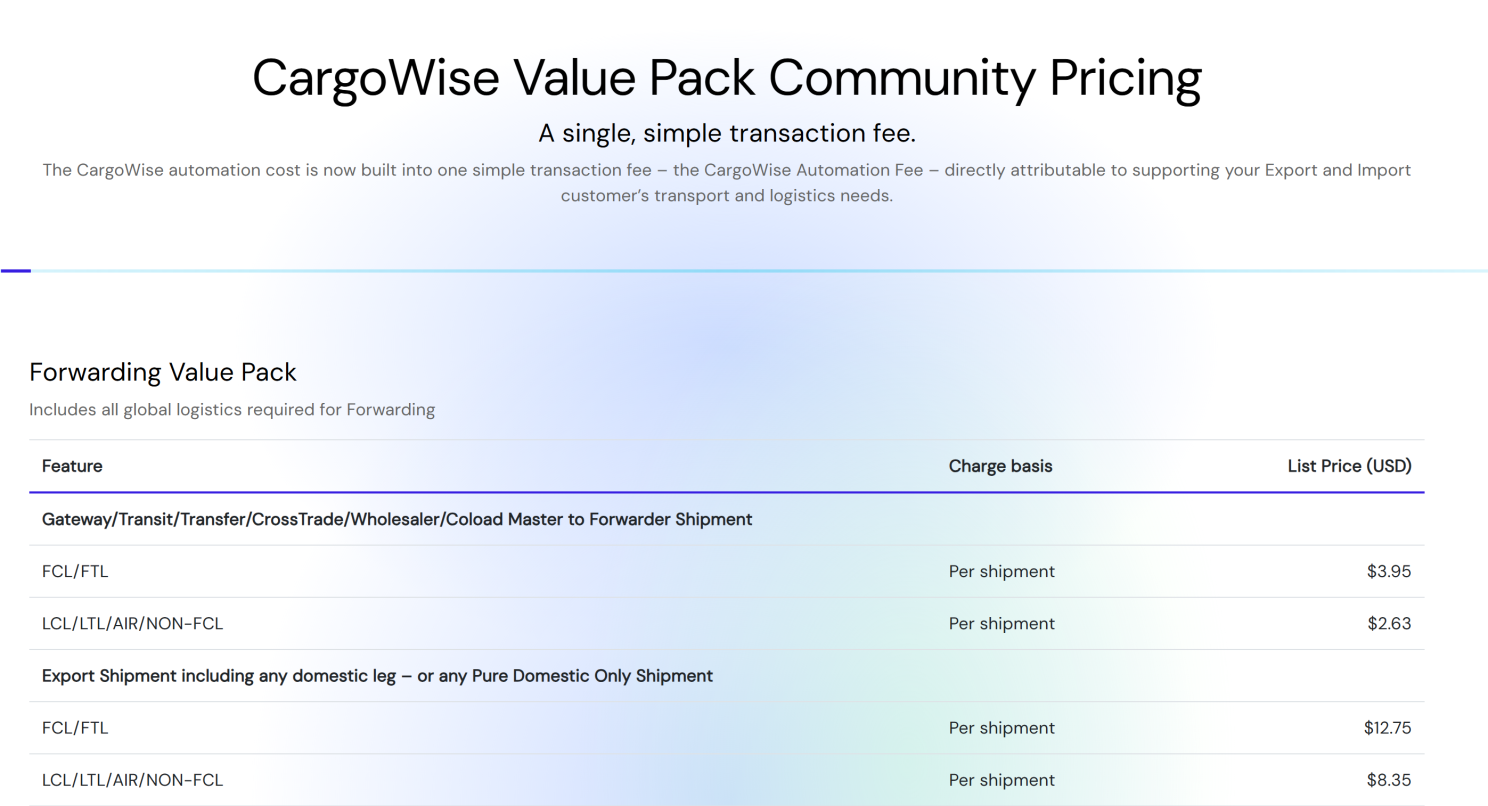Viewport: 1488px width, 806px height.
Task: Select the Gateway/Transit/Transfer section row heading
Action: click(x=397, y=519)
